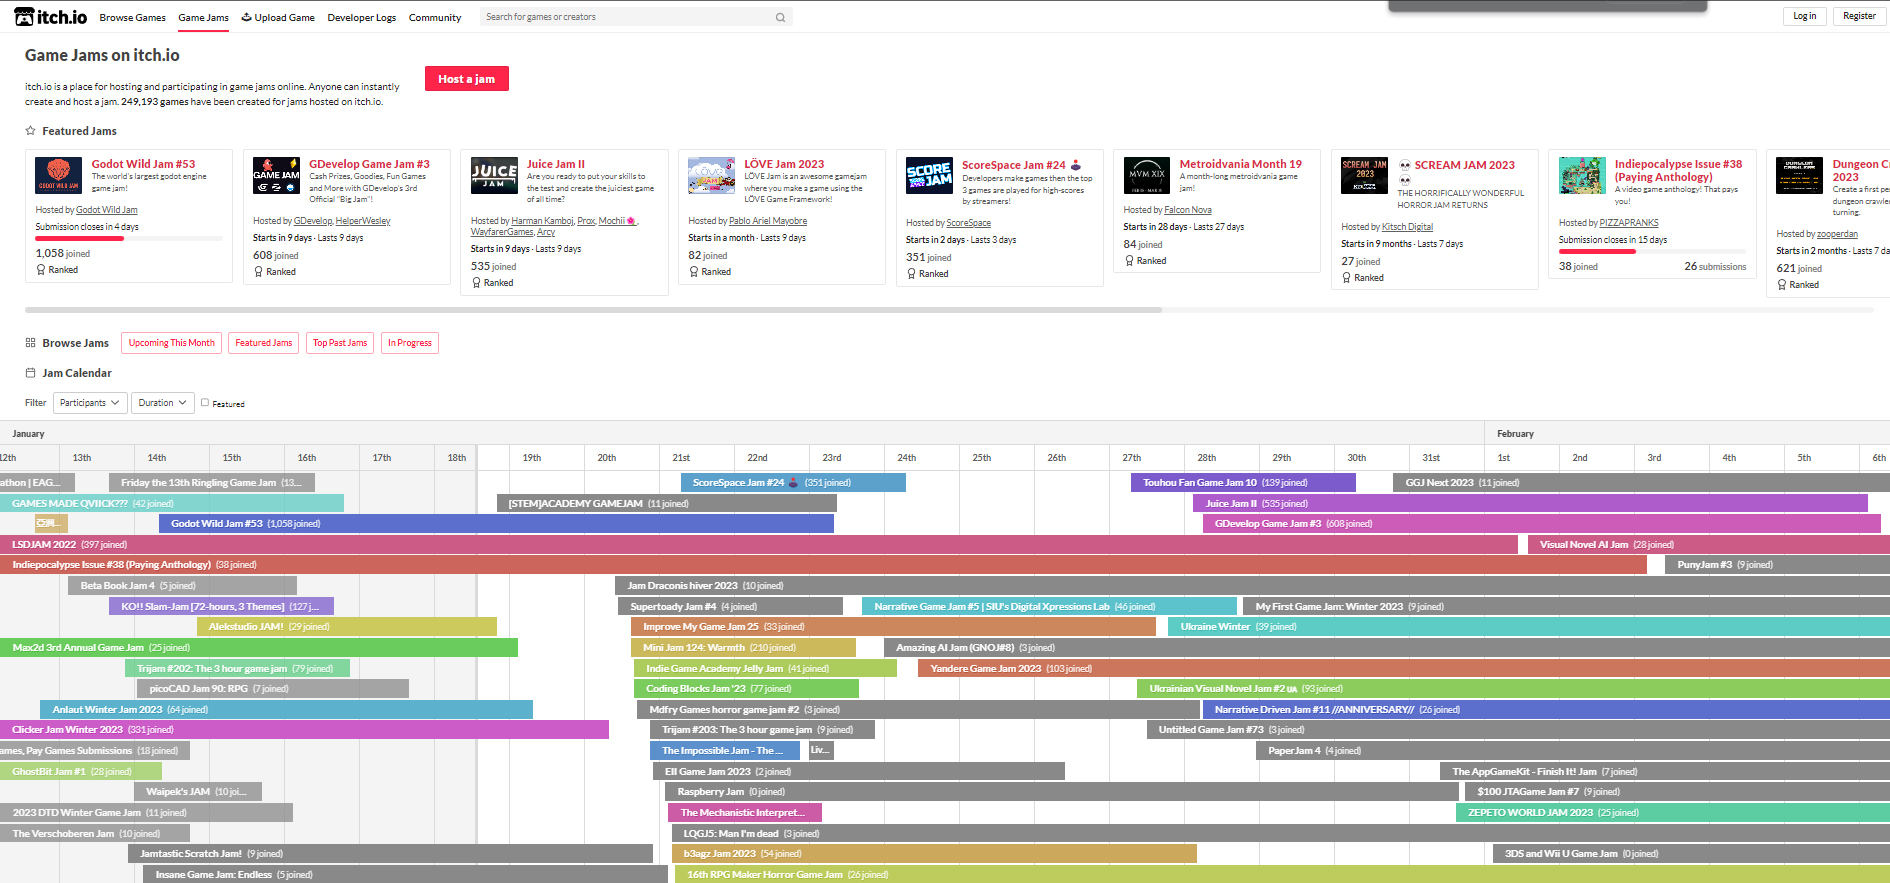Open the Godot Wild Jam host link

click(107, 210)
